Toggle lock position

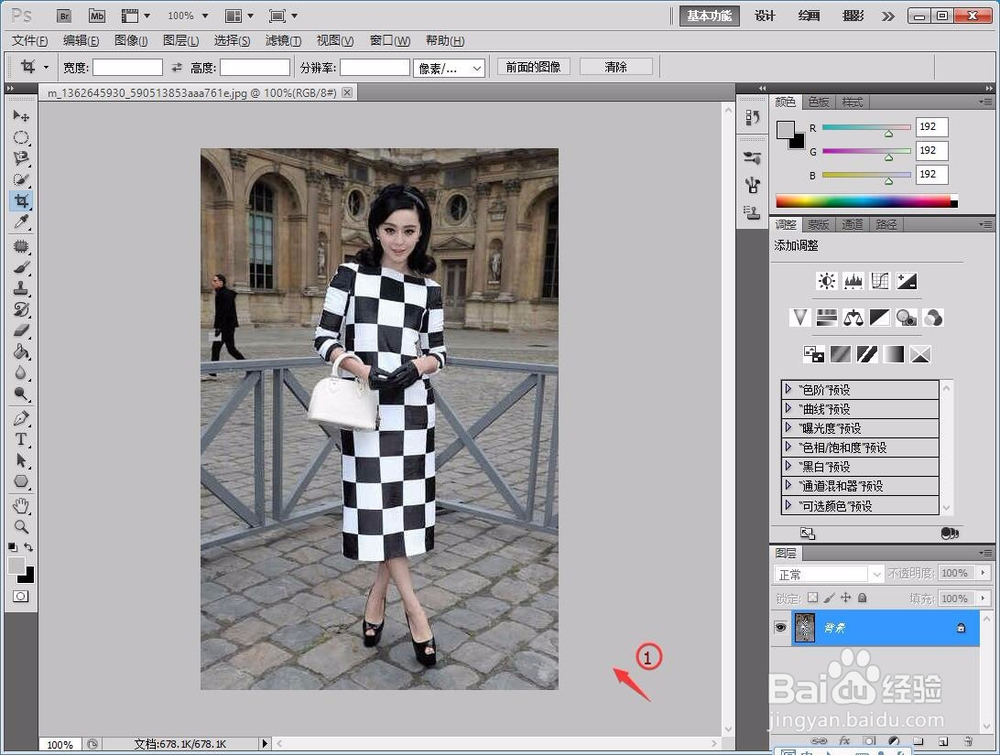[x=846, y=597]
